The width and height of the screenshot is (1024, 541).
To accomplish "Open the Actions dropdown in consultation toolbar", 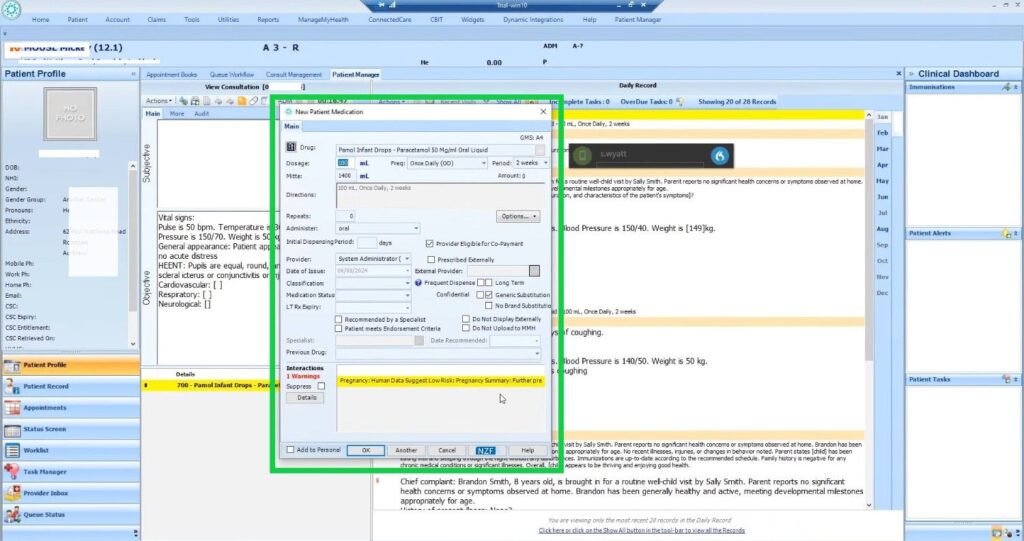I will [x=159, y=101].
